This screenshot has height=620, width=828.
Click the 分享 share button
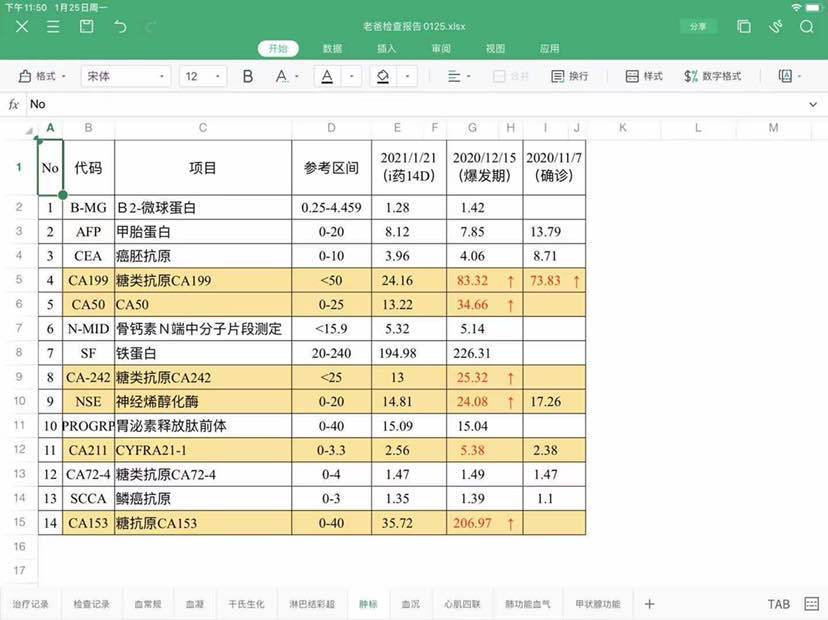(x=696, y=27)
